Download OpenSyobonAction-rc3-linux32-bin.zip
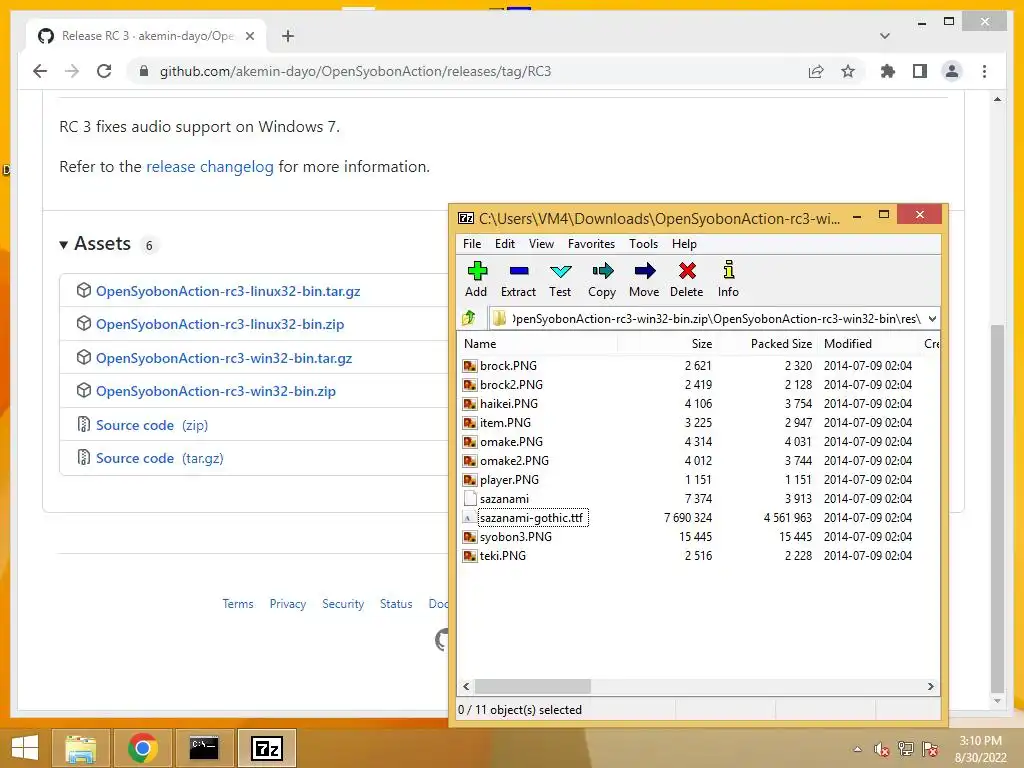This screenshot has height=768, width=1024. pyautogui.click(x=219, y=324)
